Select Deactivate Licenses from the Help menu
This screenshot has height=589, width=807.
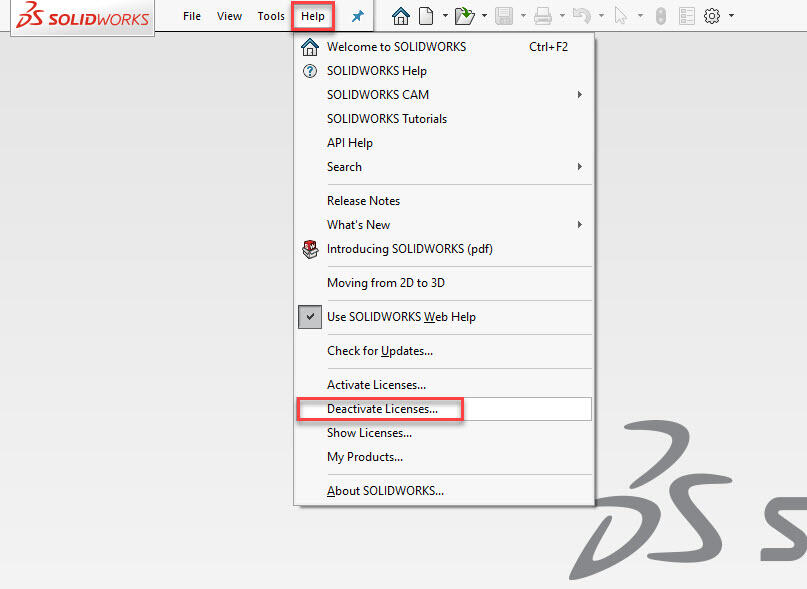click(x=382, y=409)
